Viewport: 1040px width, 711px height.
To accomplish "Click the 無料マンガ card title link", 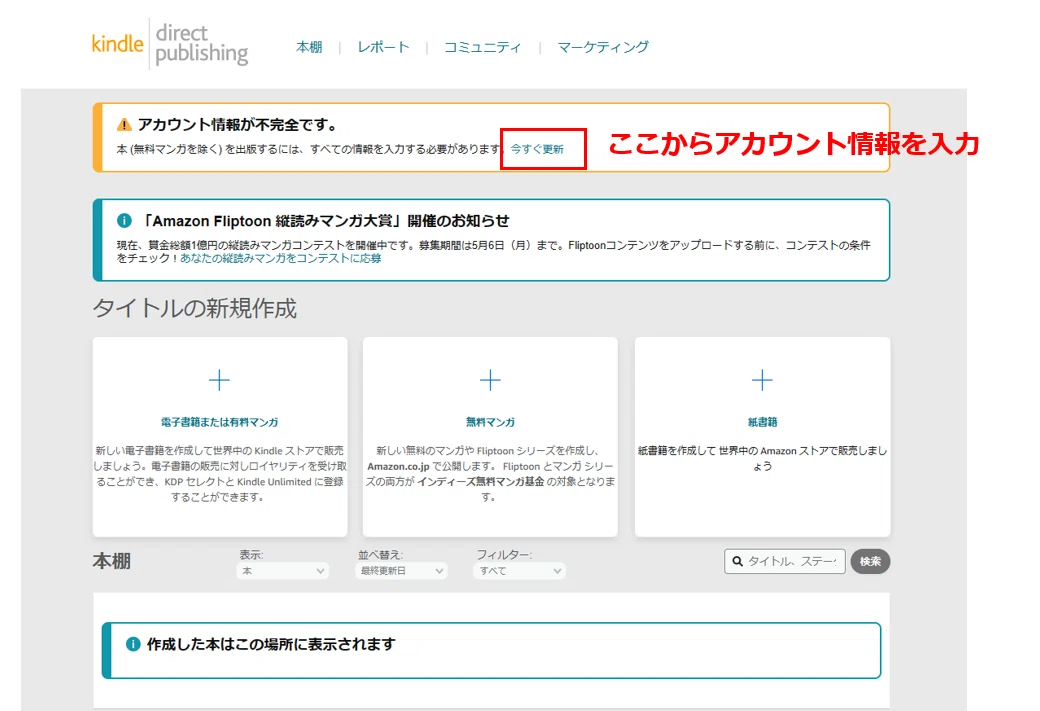I will click(490, 422).
